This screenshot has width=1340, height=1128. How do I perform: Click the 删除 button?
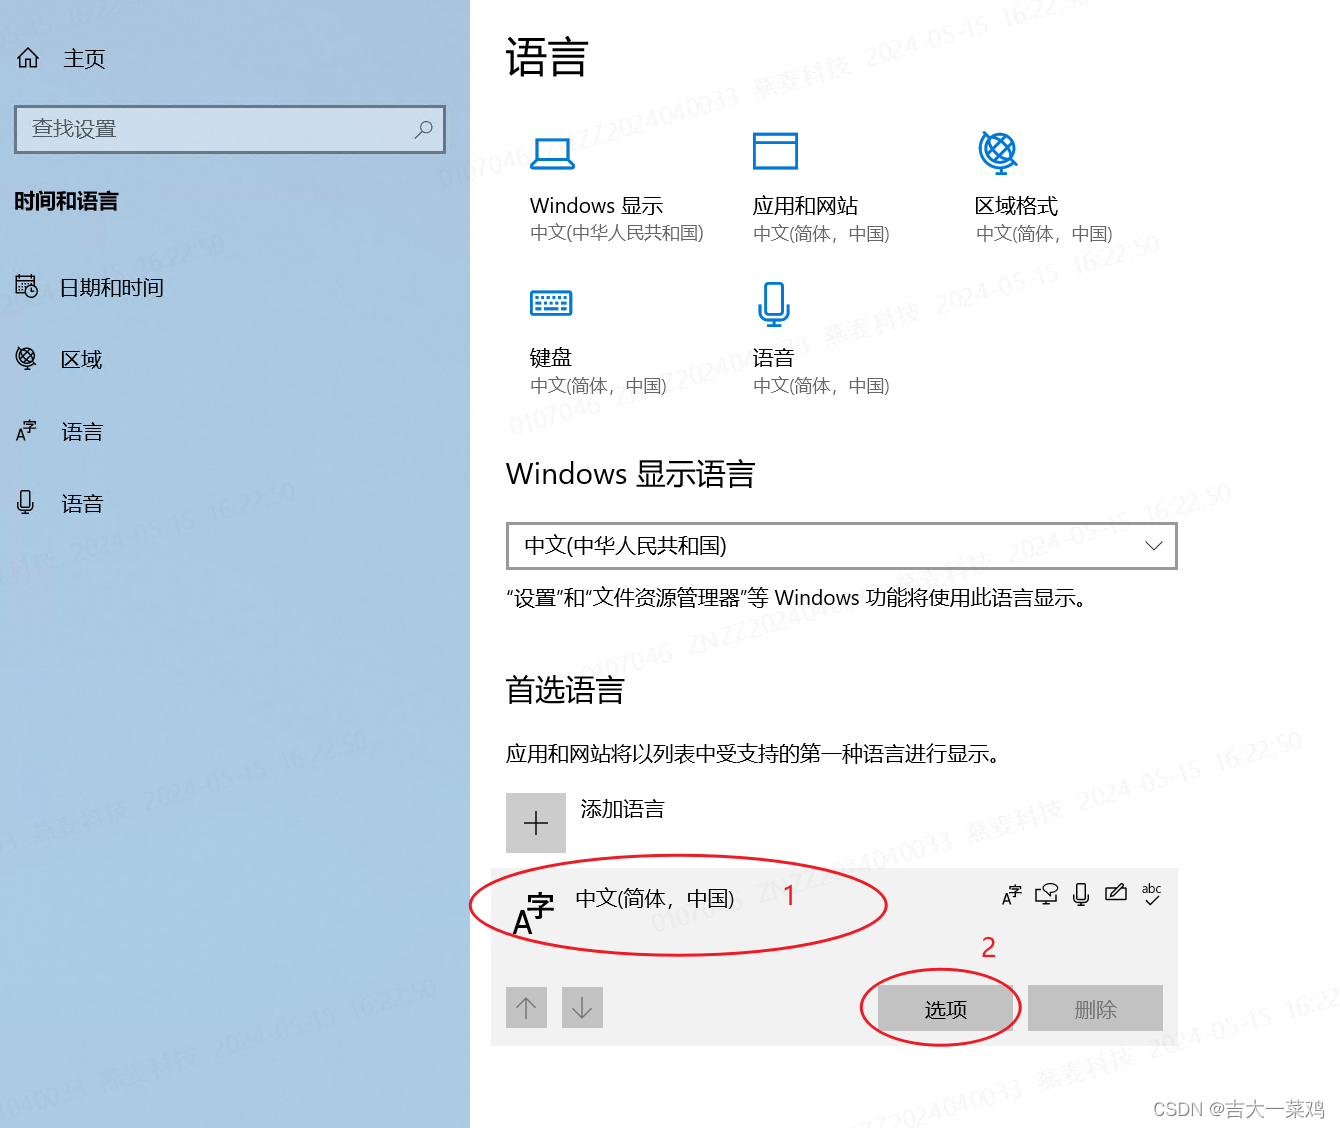1095,1008
